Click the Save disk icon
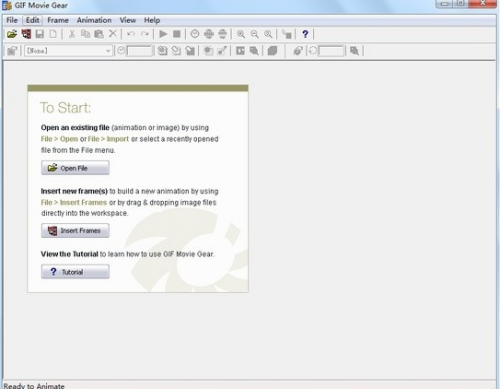 point(40,34)
